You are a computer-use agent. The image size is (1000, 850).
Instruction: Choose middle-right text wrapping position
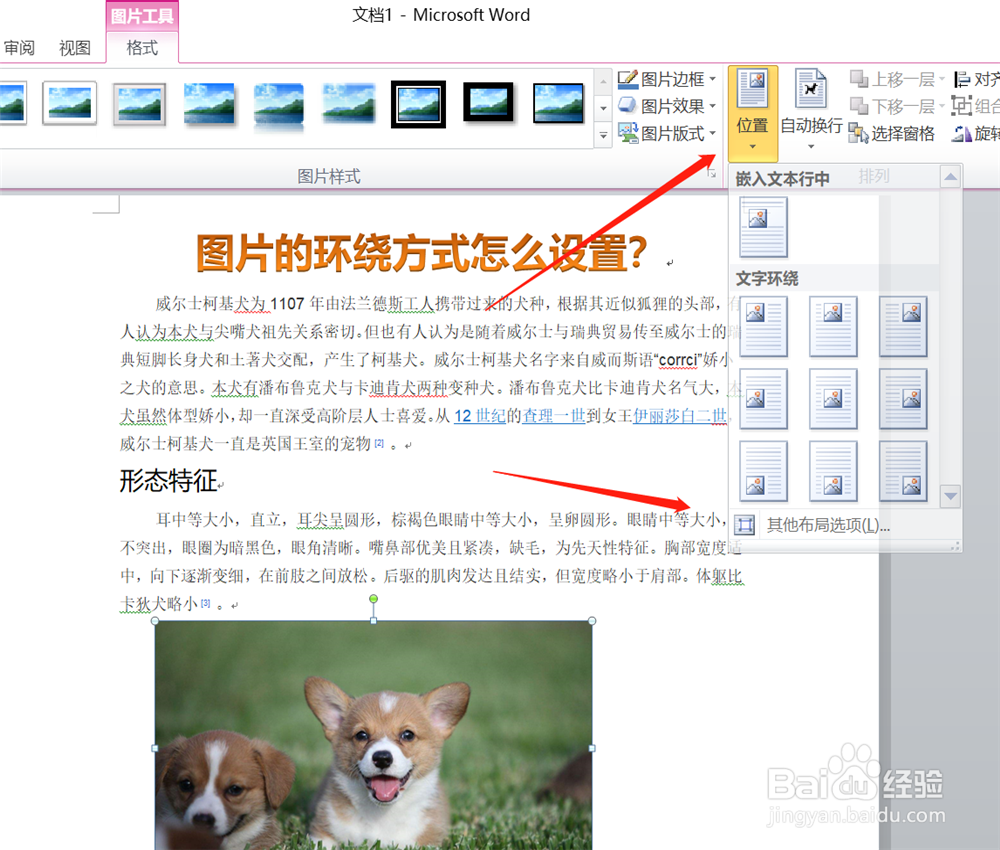[903, 399]
